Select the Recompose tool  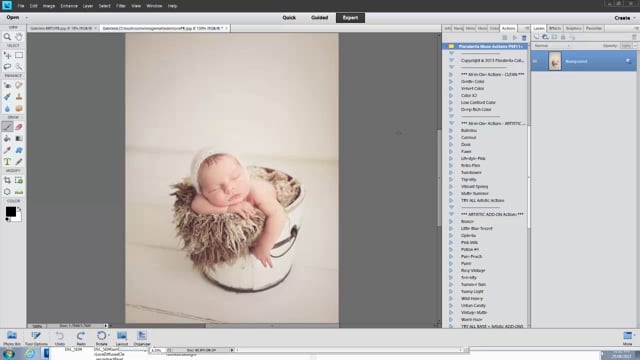(19, 180)
